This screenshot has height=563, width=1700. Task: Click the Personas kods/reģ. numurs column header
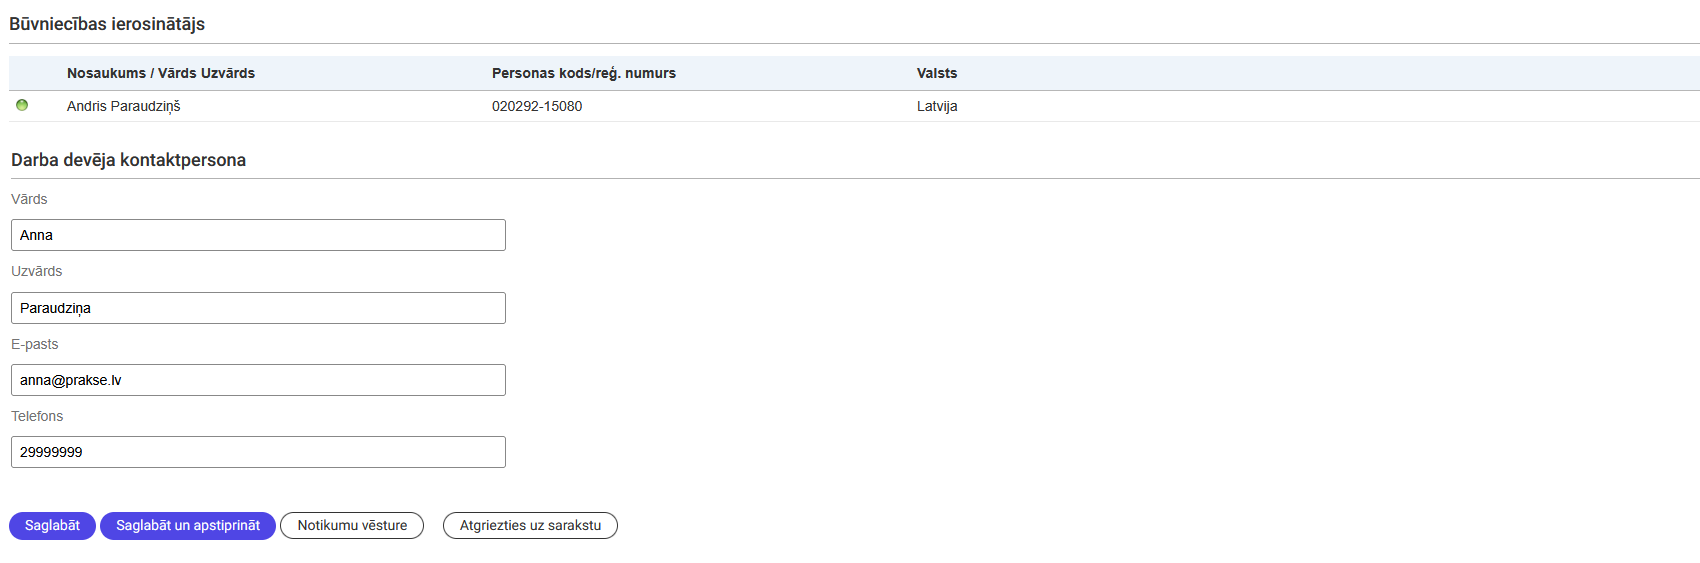click(x=584, y=73)
